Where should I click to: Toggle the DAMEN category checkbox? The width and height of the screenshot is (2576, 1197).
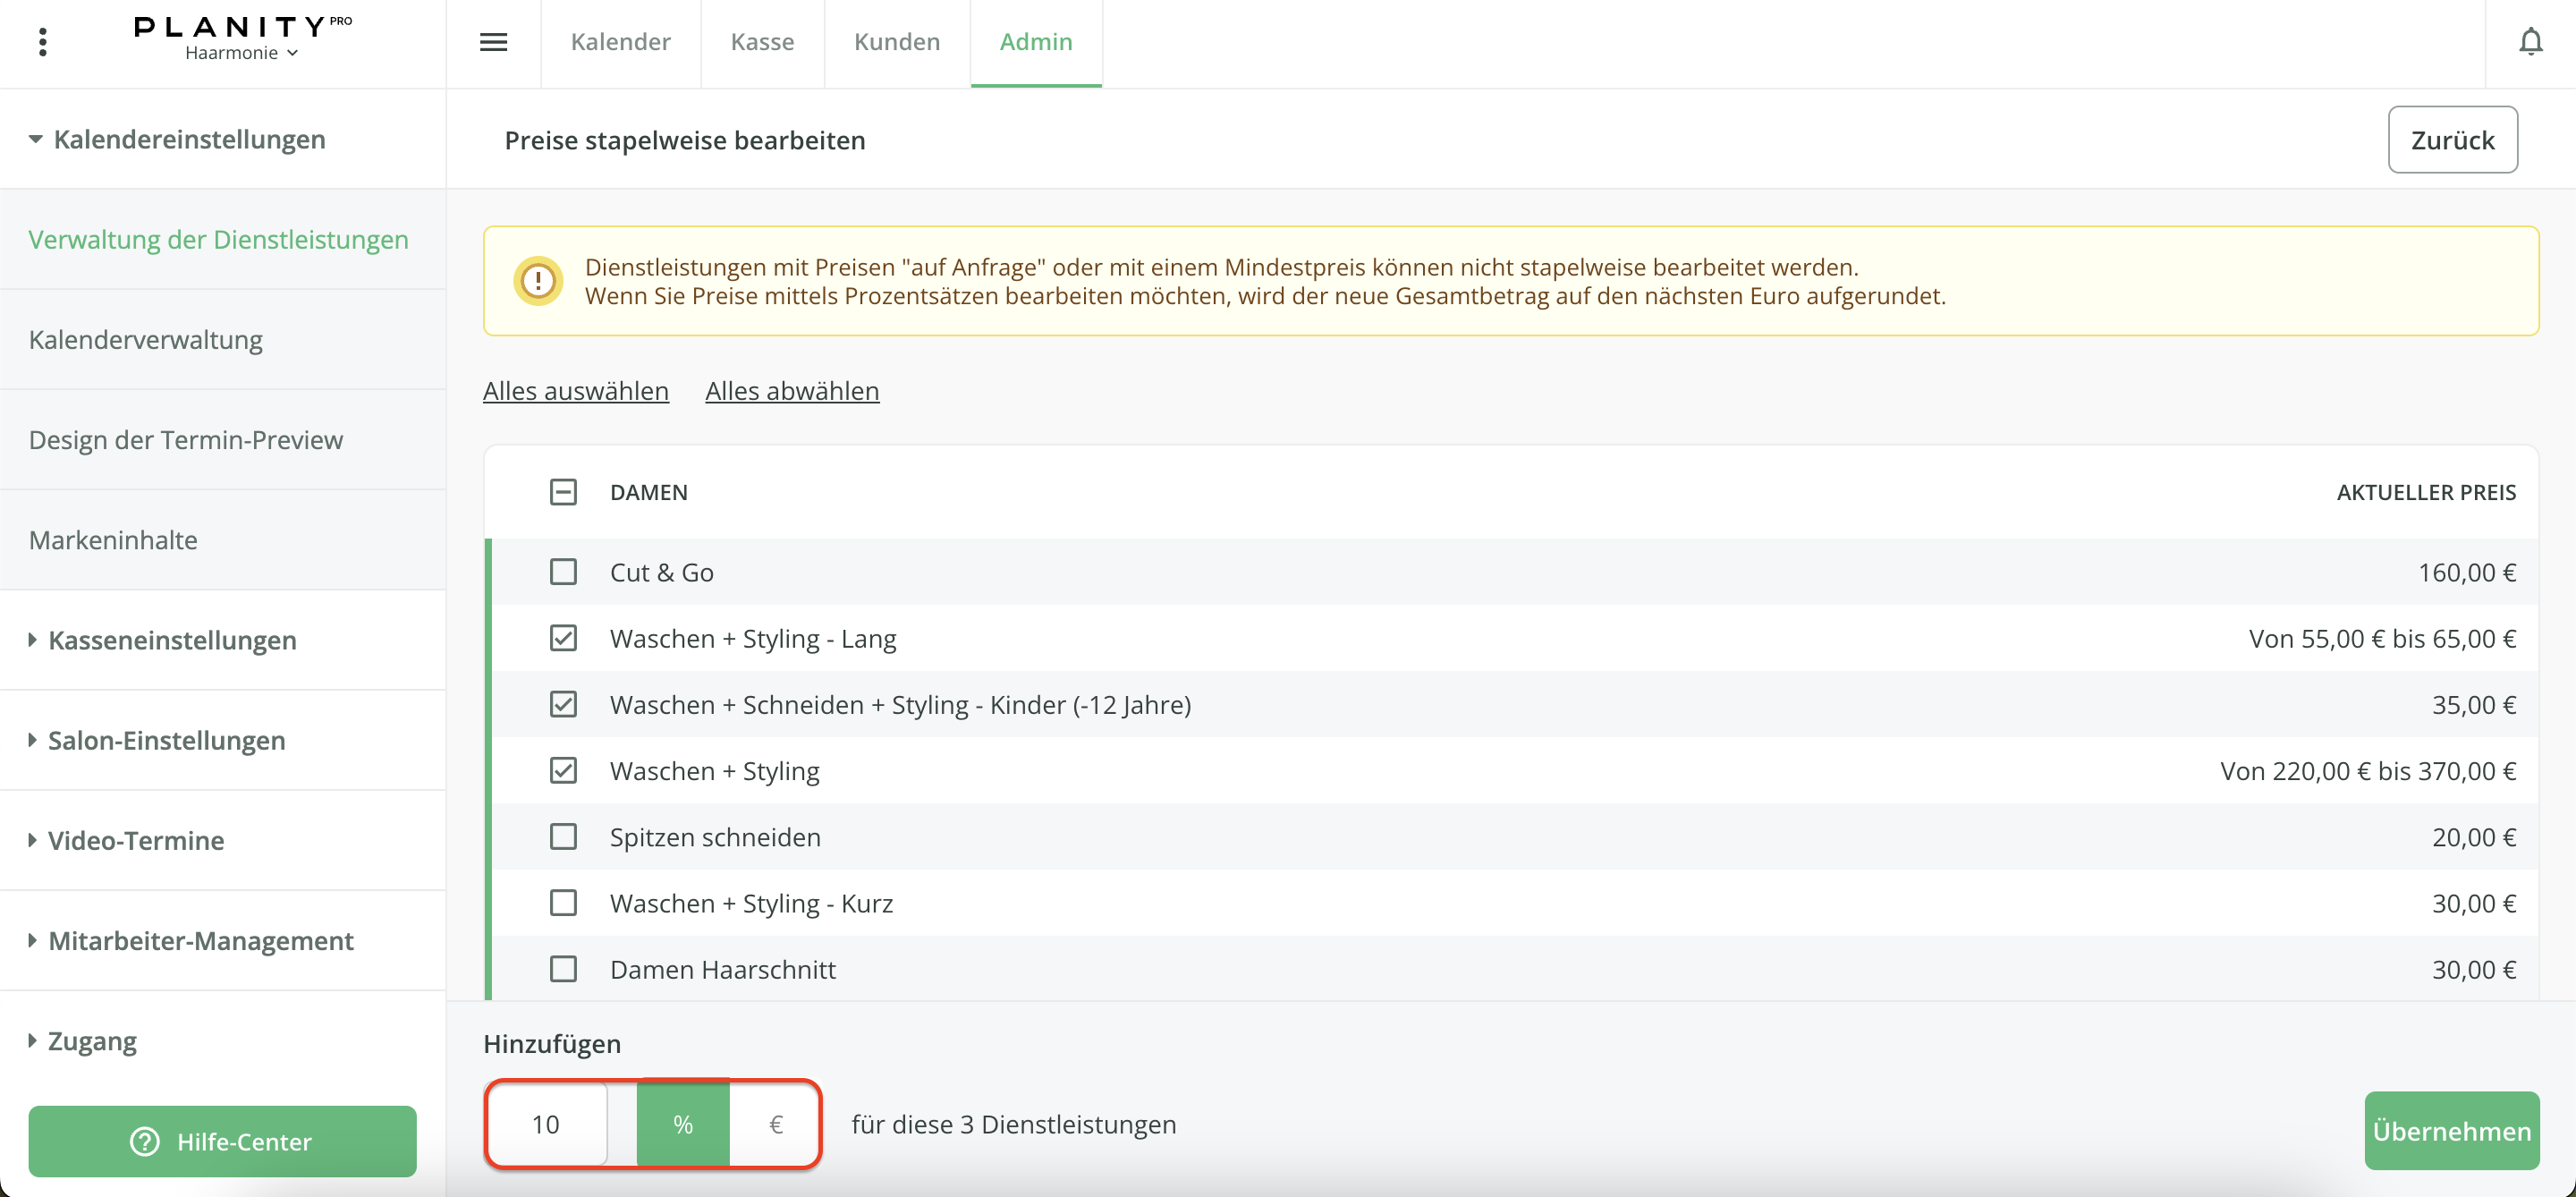click(563, 492)
